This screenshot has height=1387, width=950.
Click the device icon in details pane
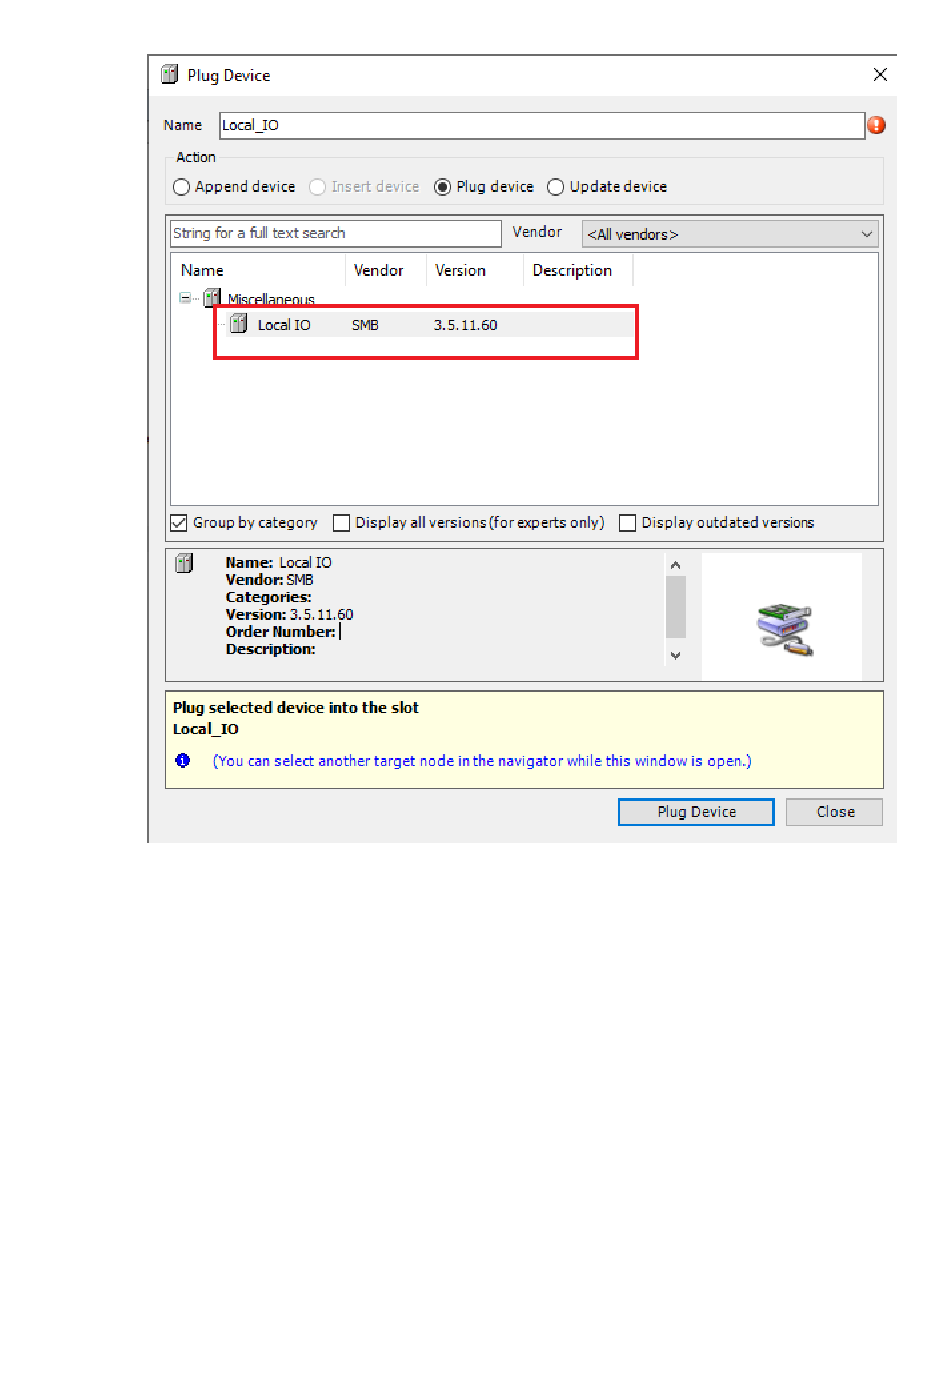click(184, 563)
